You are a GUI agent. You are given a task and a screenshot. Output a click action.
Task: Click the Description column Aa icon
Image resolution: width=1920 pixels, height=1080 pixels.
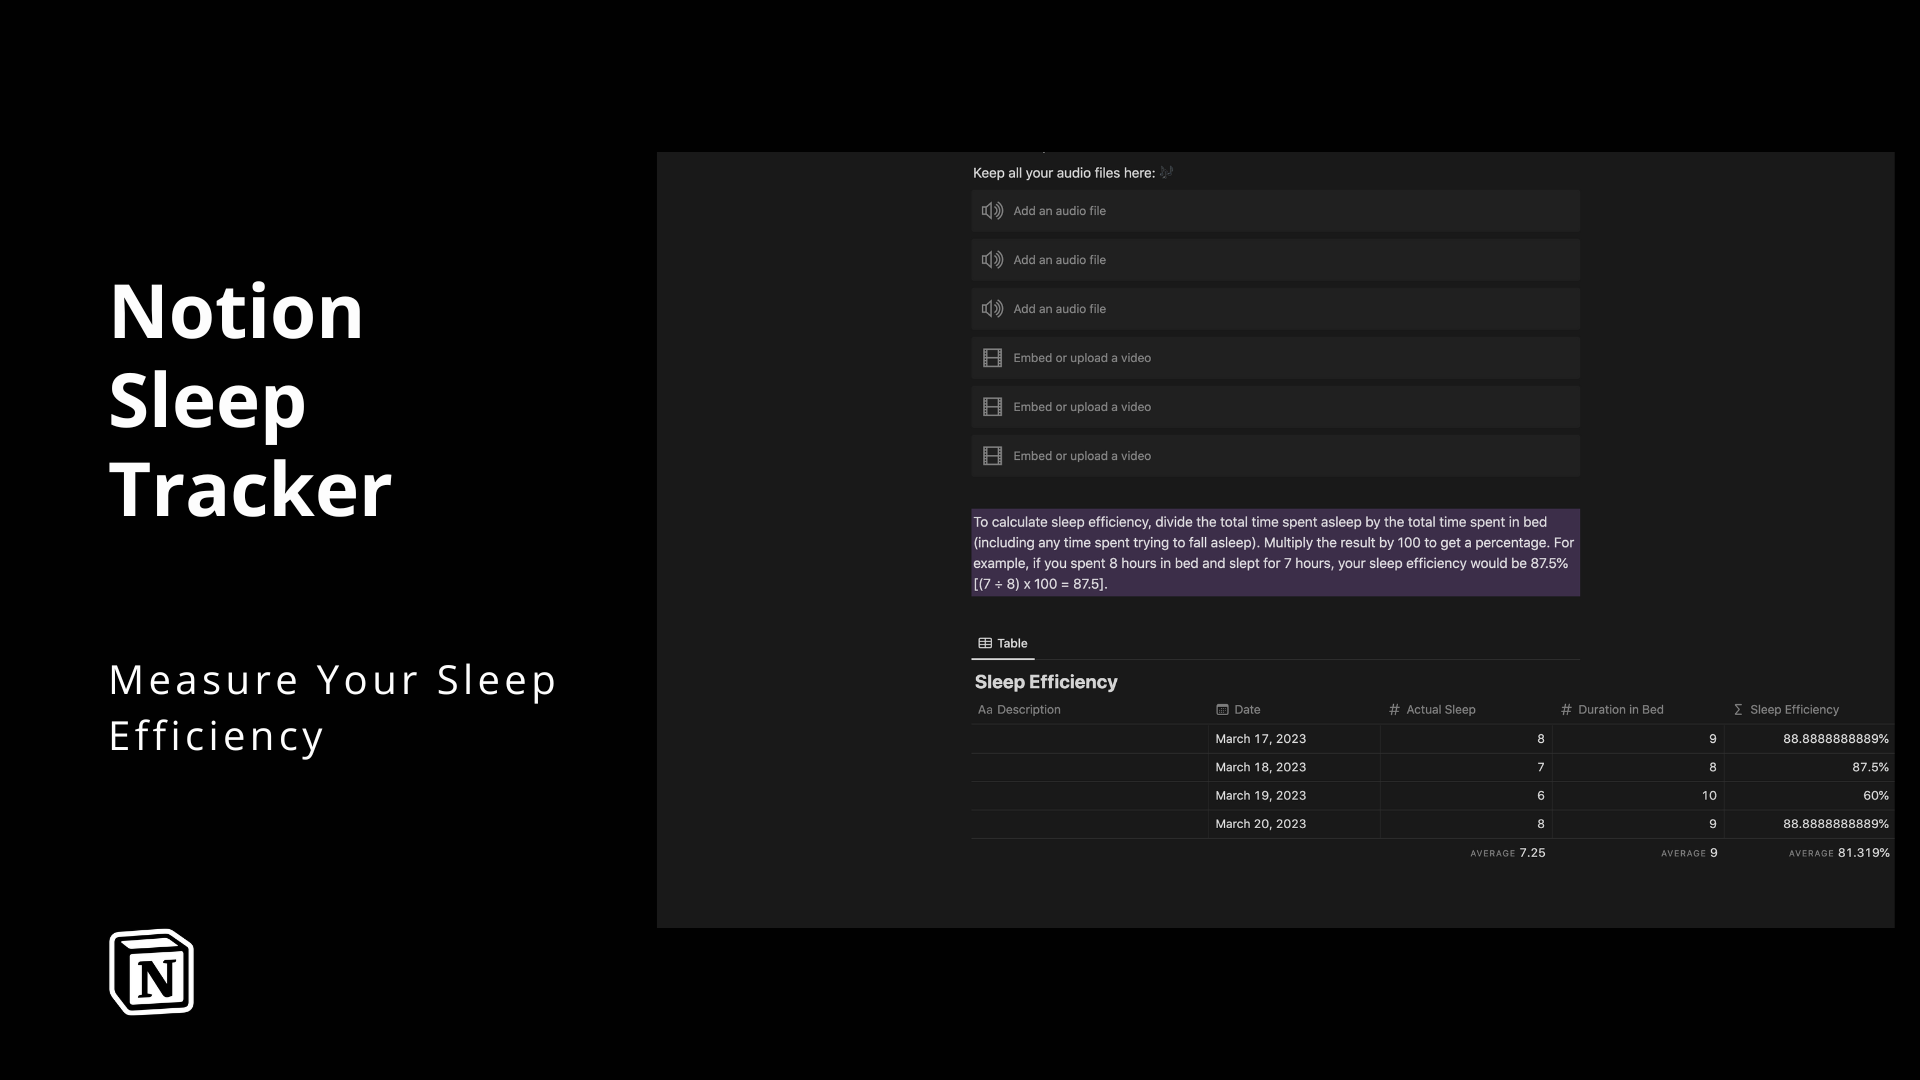[x=985, y=710]
